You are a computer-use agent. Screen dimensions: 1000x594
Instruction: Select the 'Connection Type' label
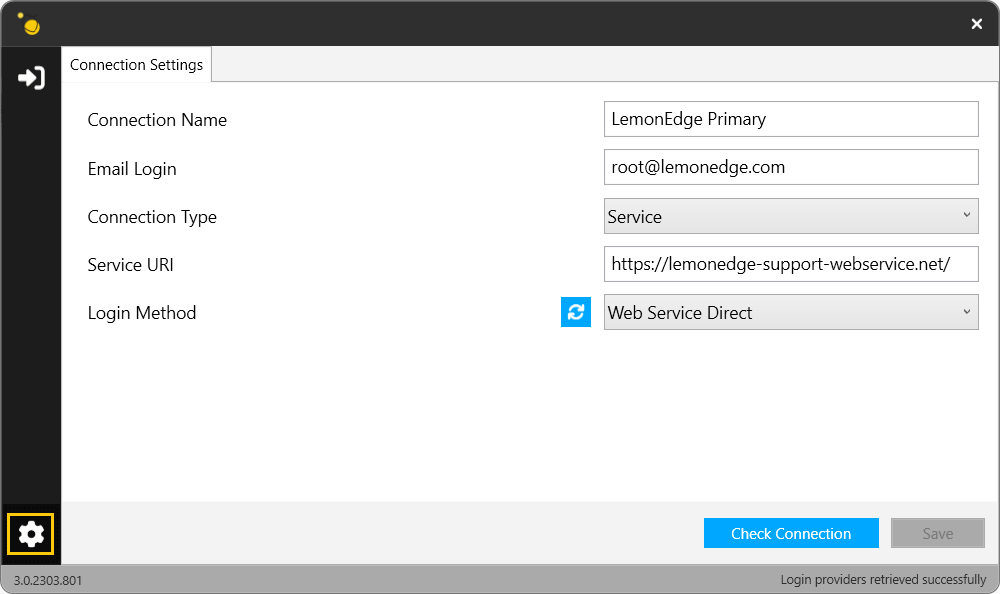point(152,217)
